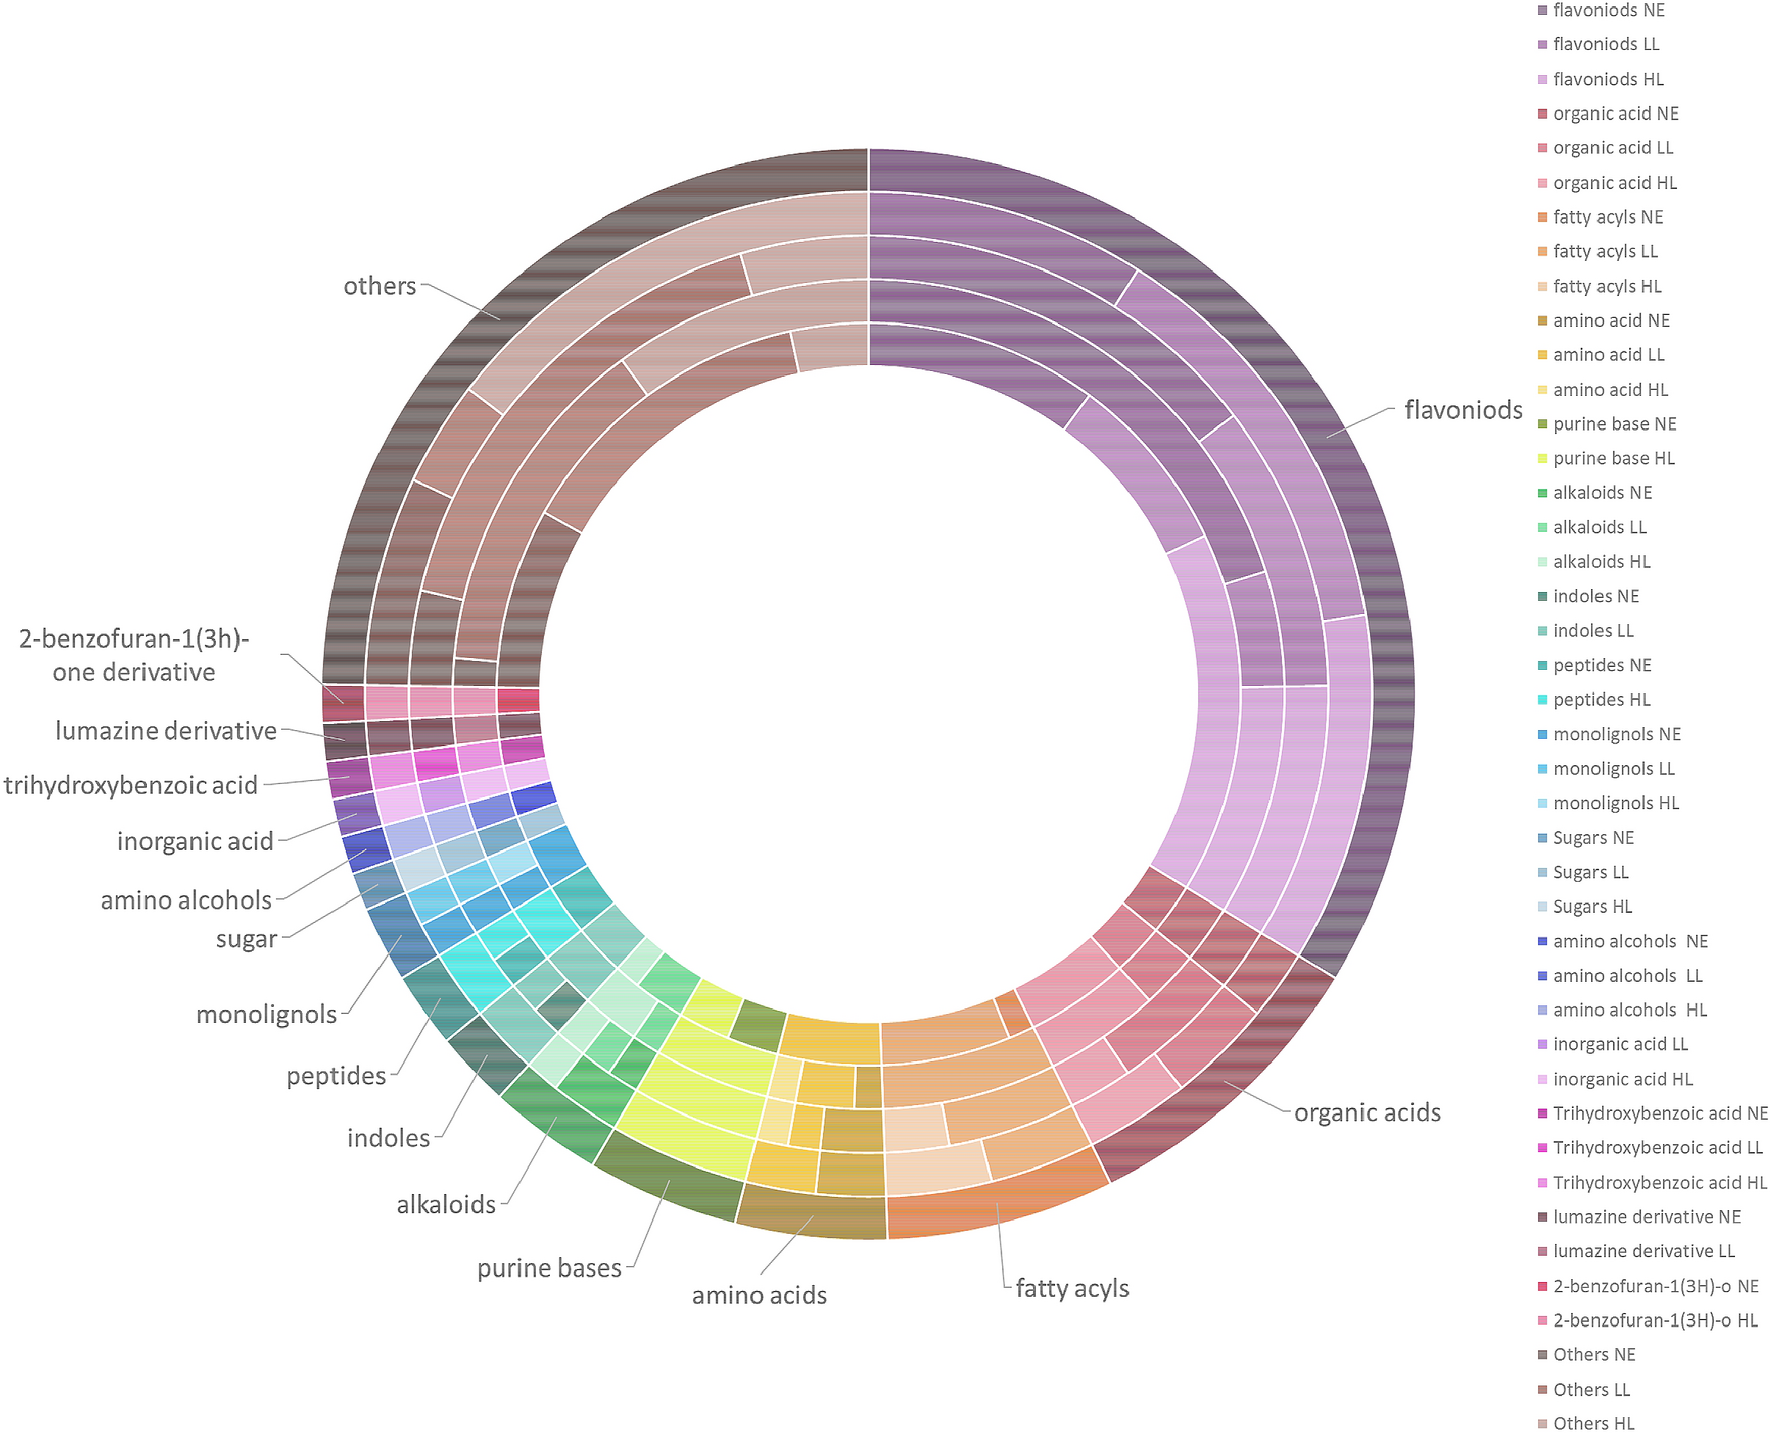Click the 'purine bases' chart callout label
Image resolution: width=1770 pixels, height=1433 pixels.
(549, 1269)
